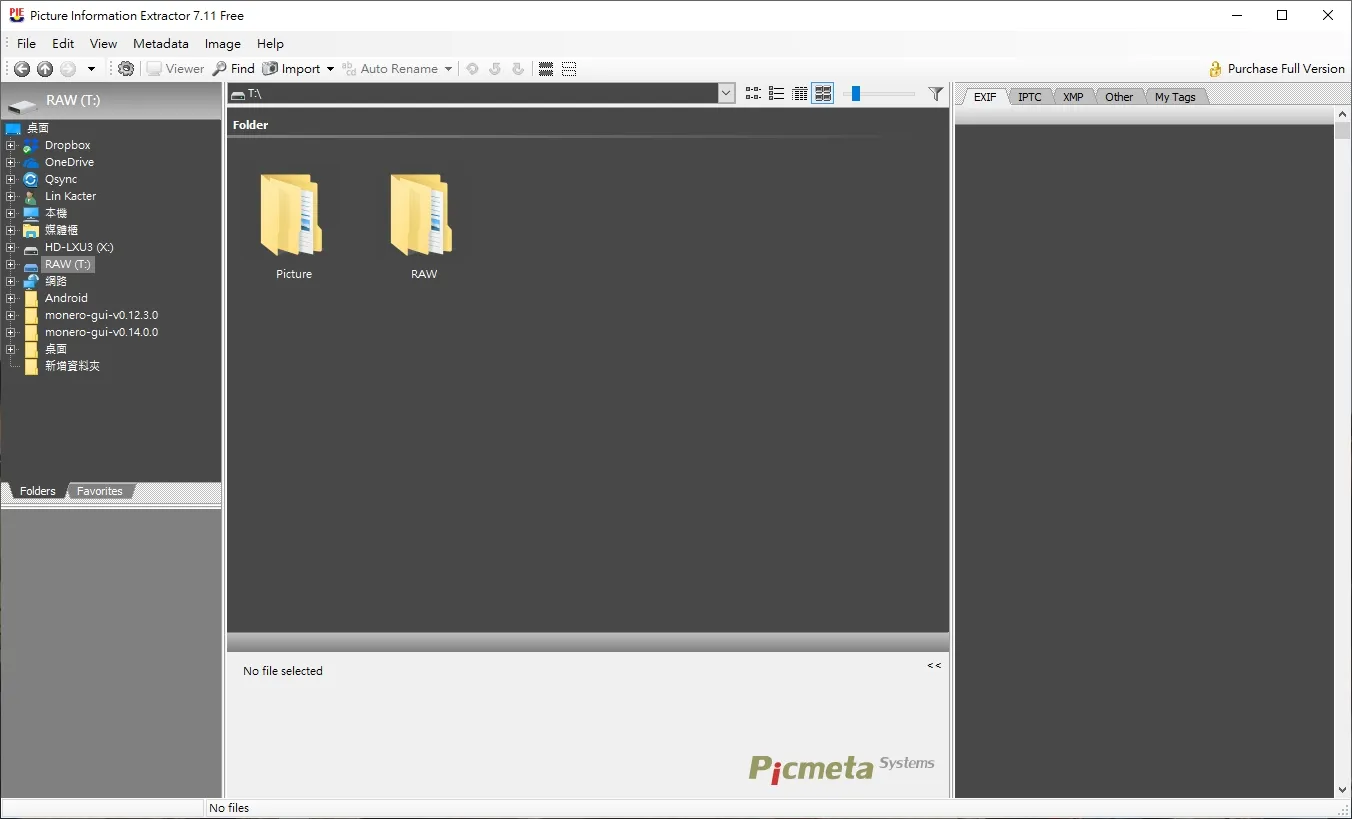Open the Image menu

(223, 44)
